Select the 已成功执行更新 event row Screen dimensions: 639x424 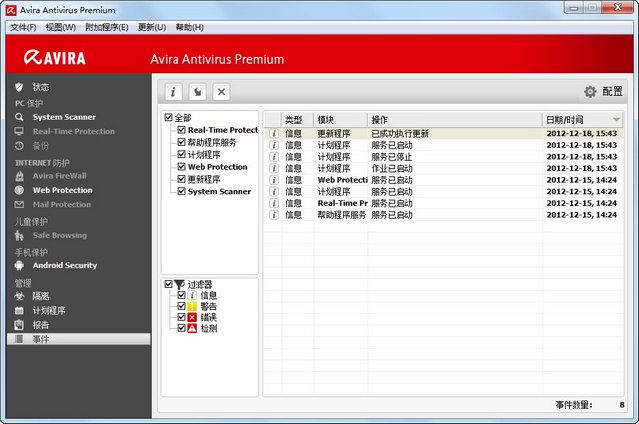[x=400, y=133]
